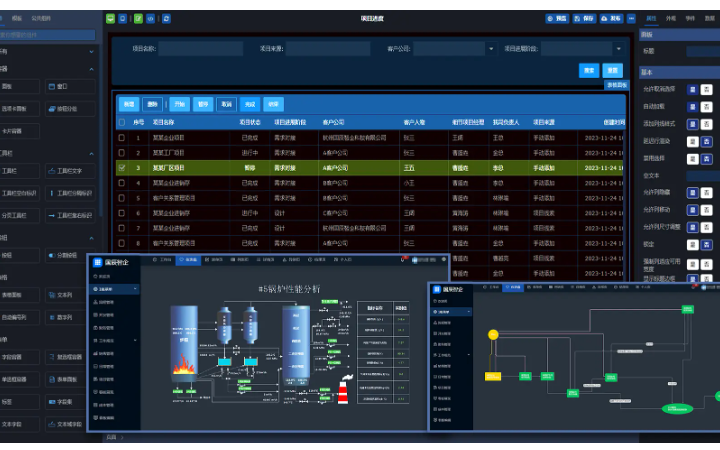720x450 pixels.
Task: Switch to the 数据 tab in right panel
Action: pyautogui.click(x=709, y=18)
